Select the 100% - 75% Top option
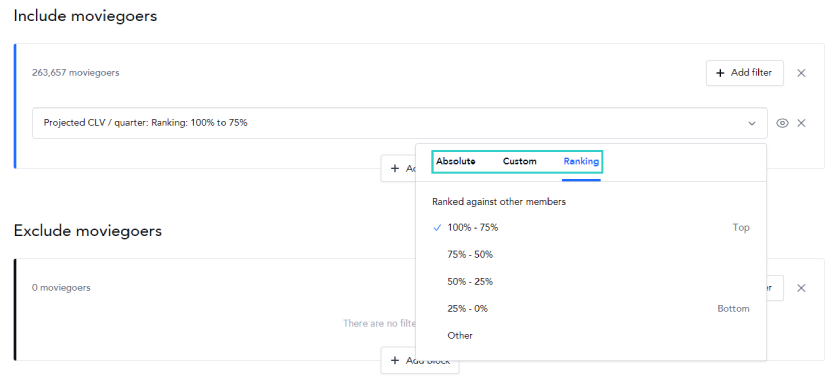Screen dimensions: 840x384 (591, 228)
